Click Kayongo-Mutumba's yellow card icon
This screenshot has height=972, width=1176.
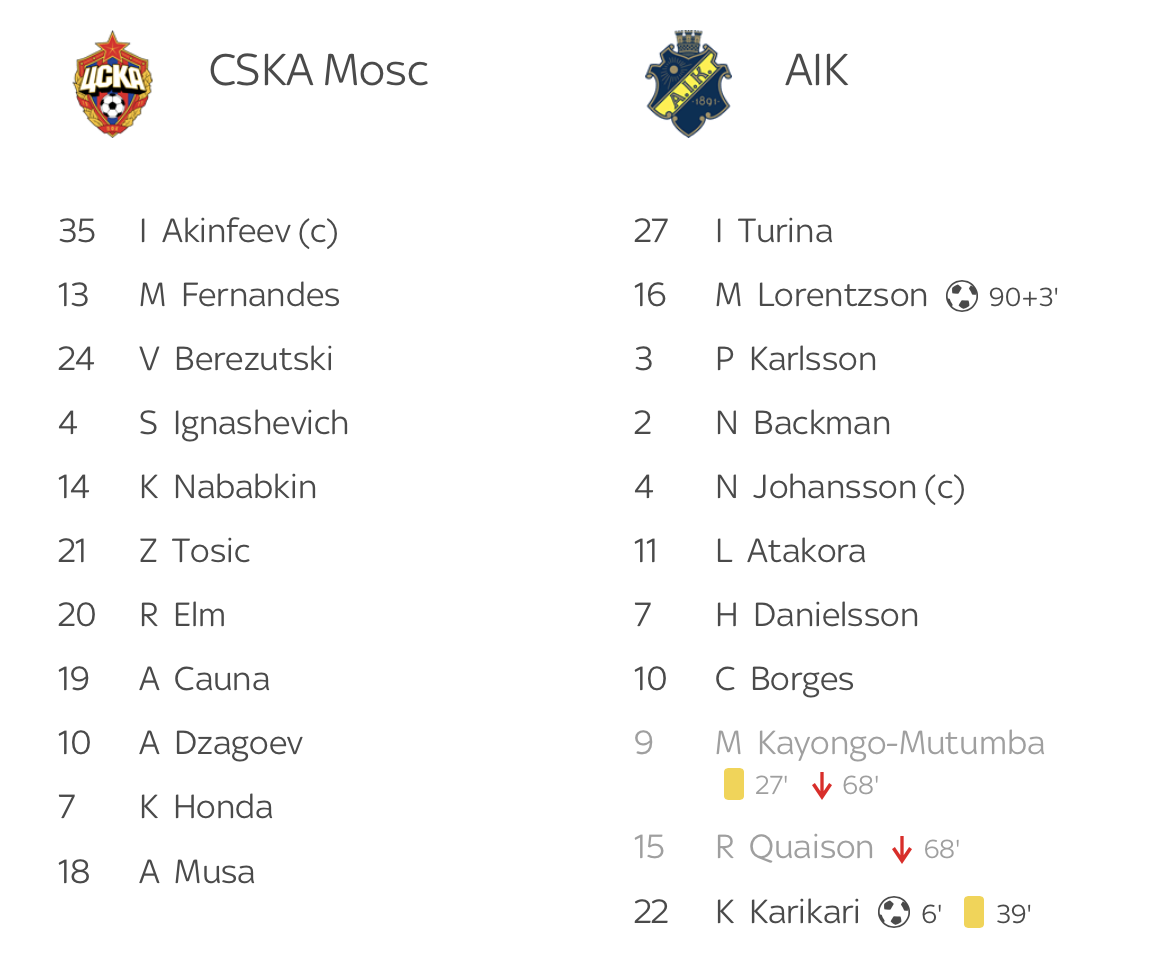point(734,784)
